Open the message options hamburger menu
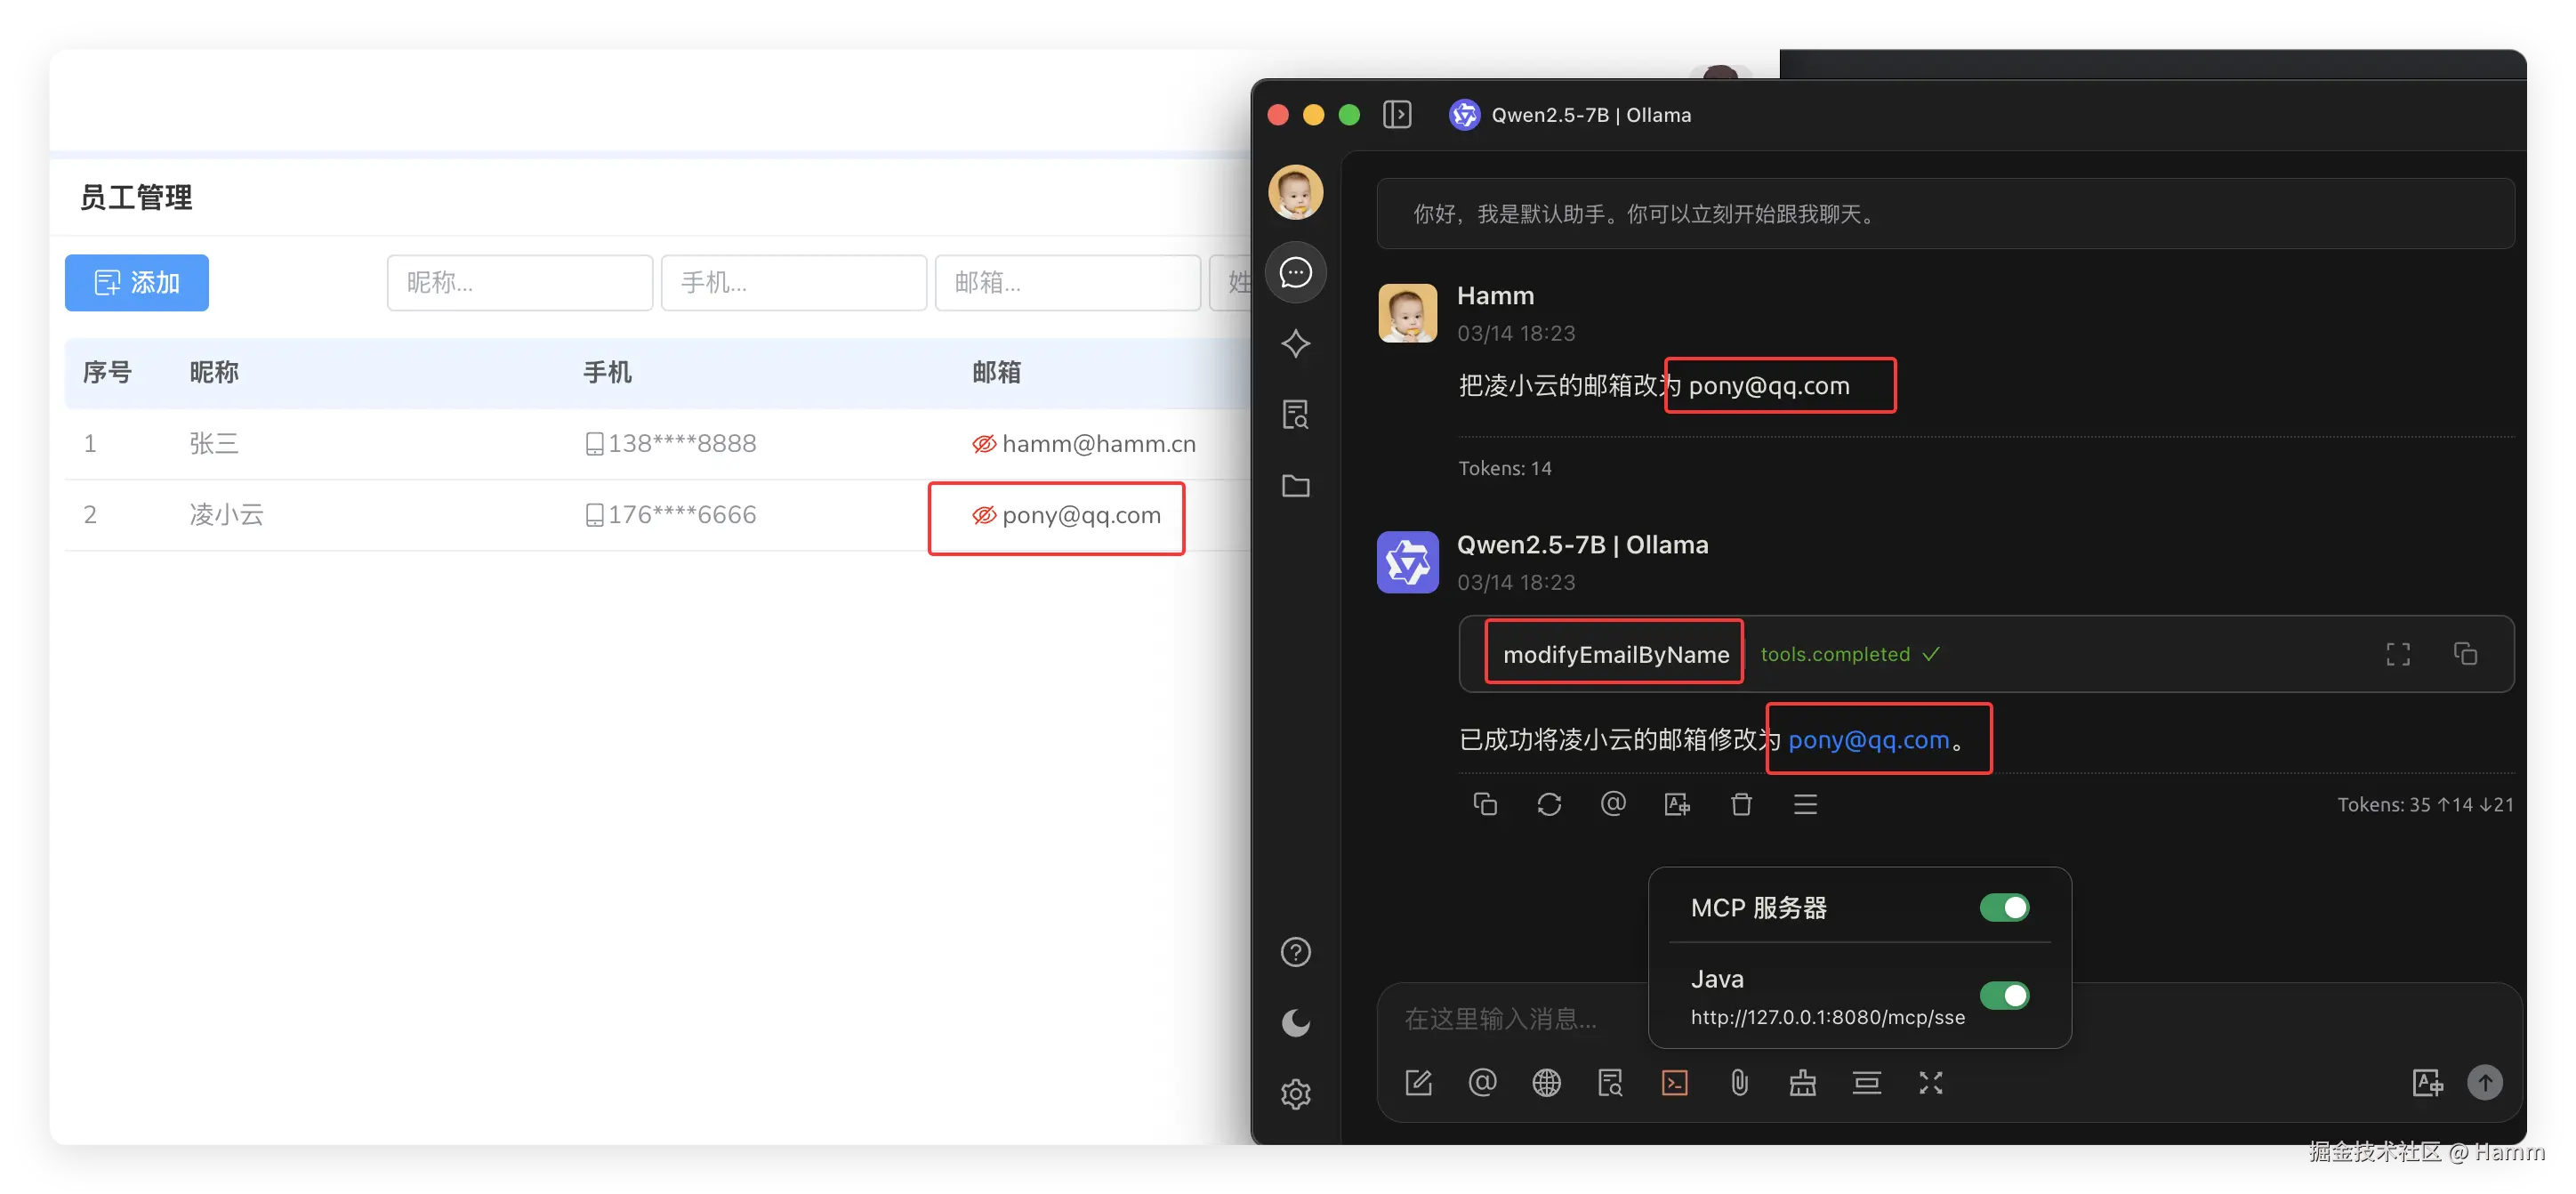 (x=1805, y=804)
